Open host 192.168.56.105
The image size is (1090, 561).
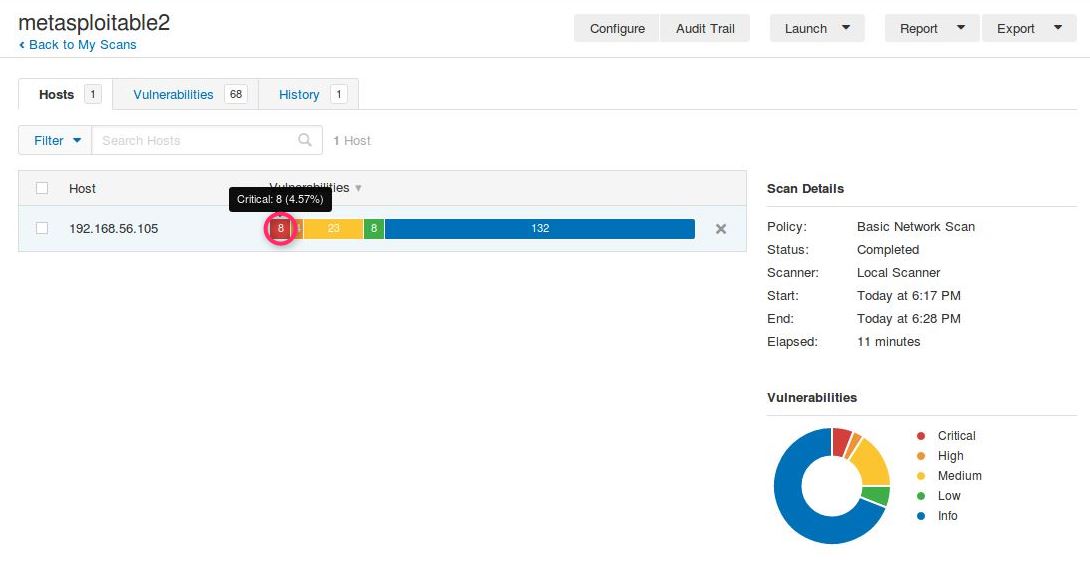pos(113,229)
